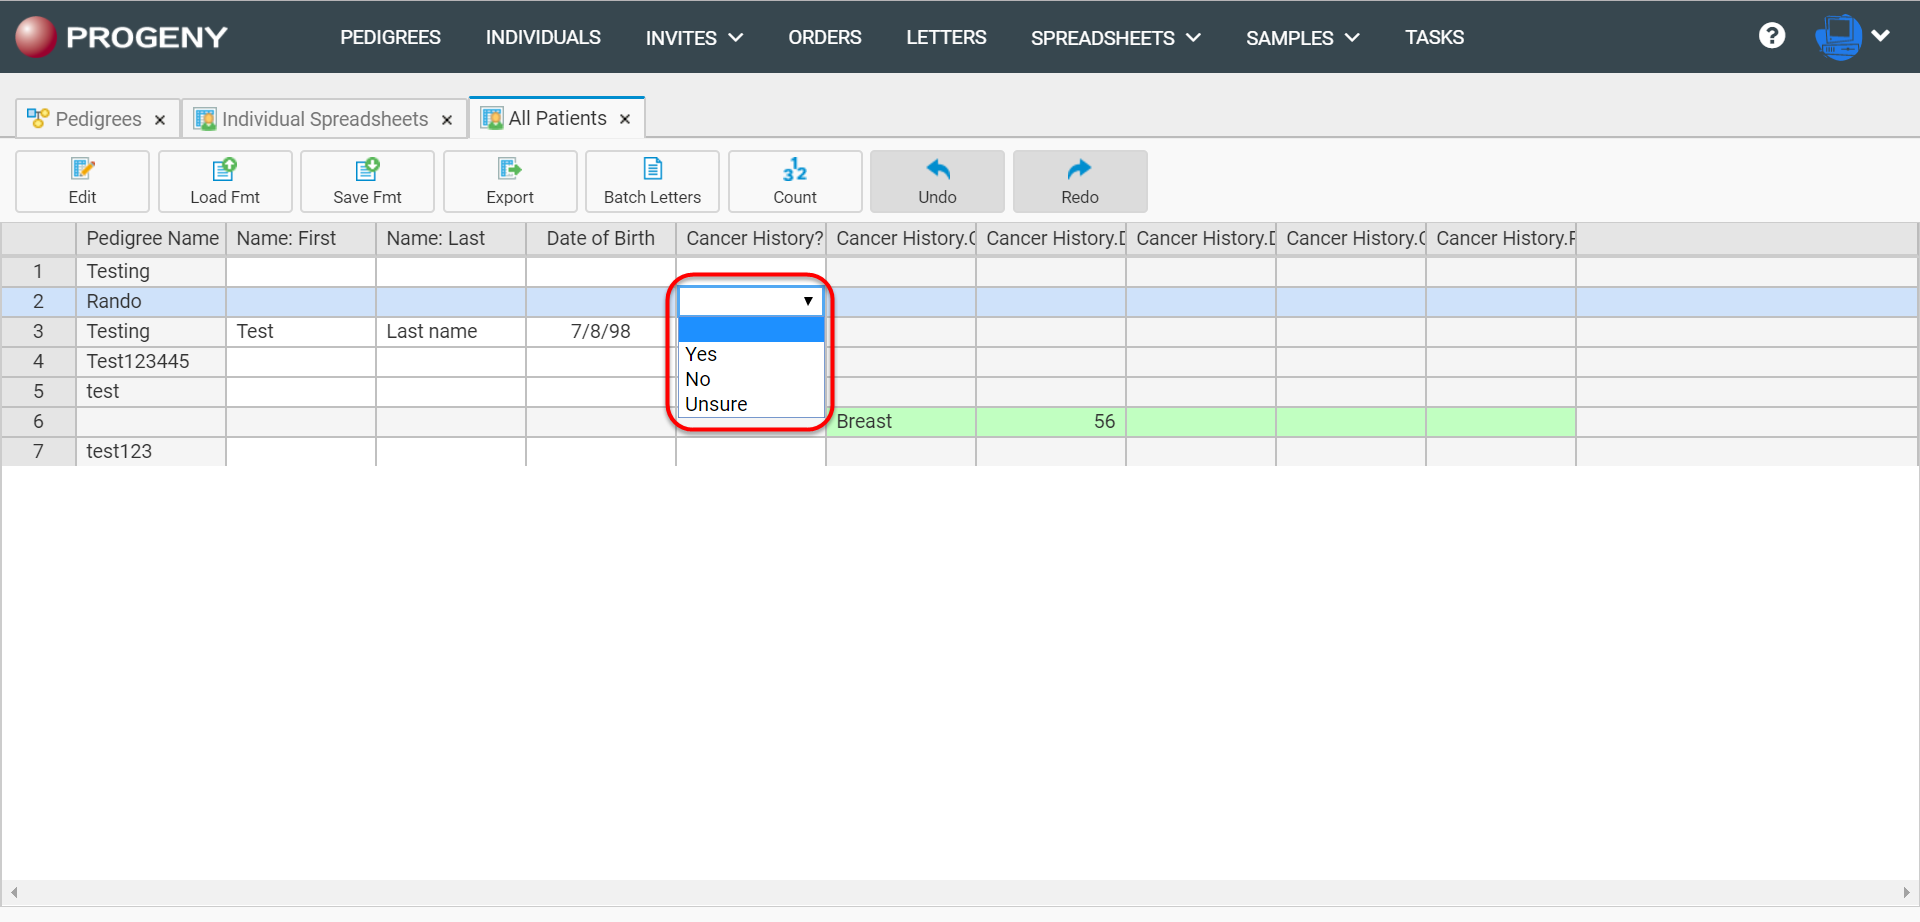Open the Help question mark icon

pyautogui.click(x=1772, y=36)
